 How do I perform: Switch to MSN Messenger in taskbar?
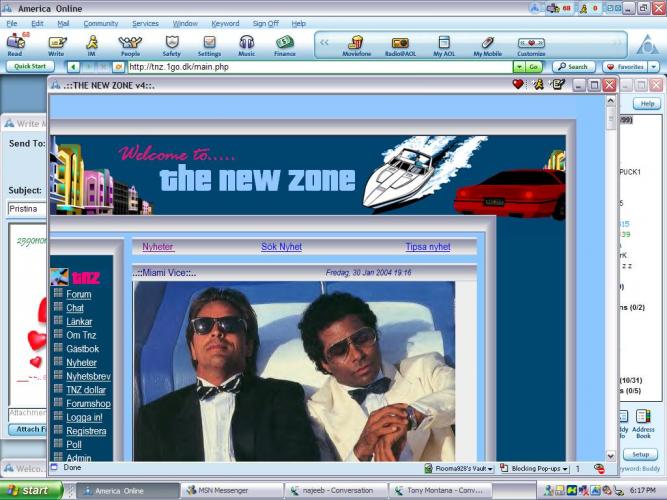click(231, 491)
